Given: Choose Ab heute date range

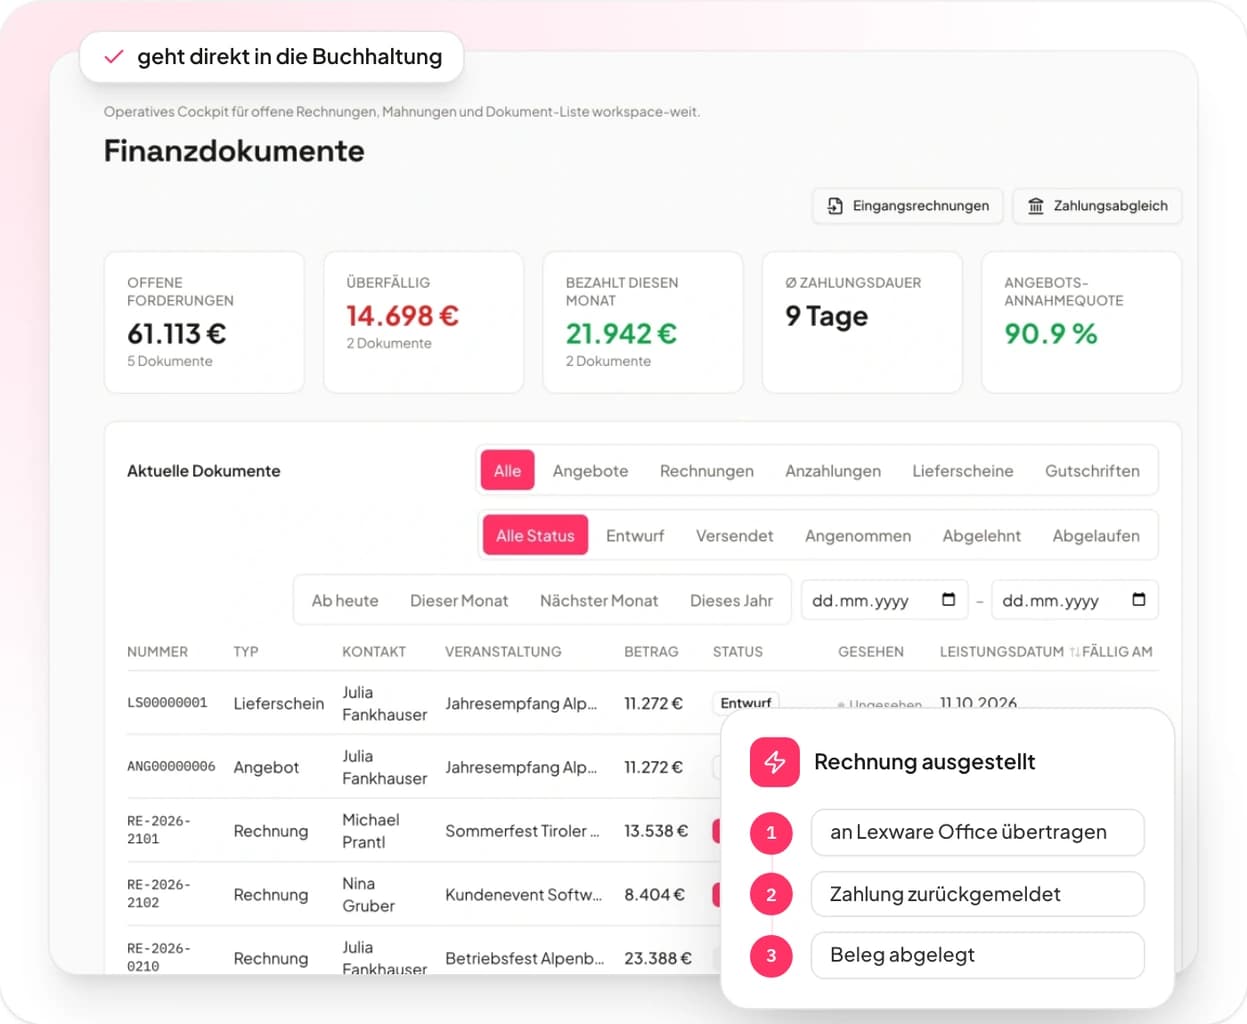Looking at the screenshot, I should (x=345, y=601).
